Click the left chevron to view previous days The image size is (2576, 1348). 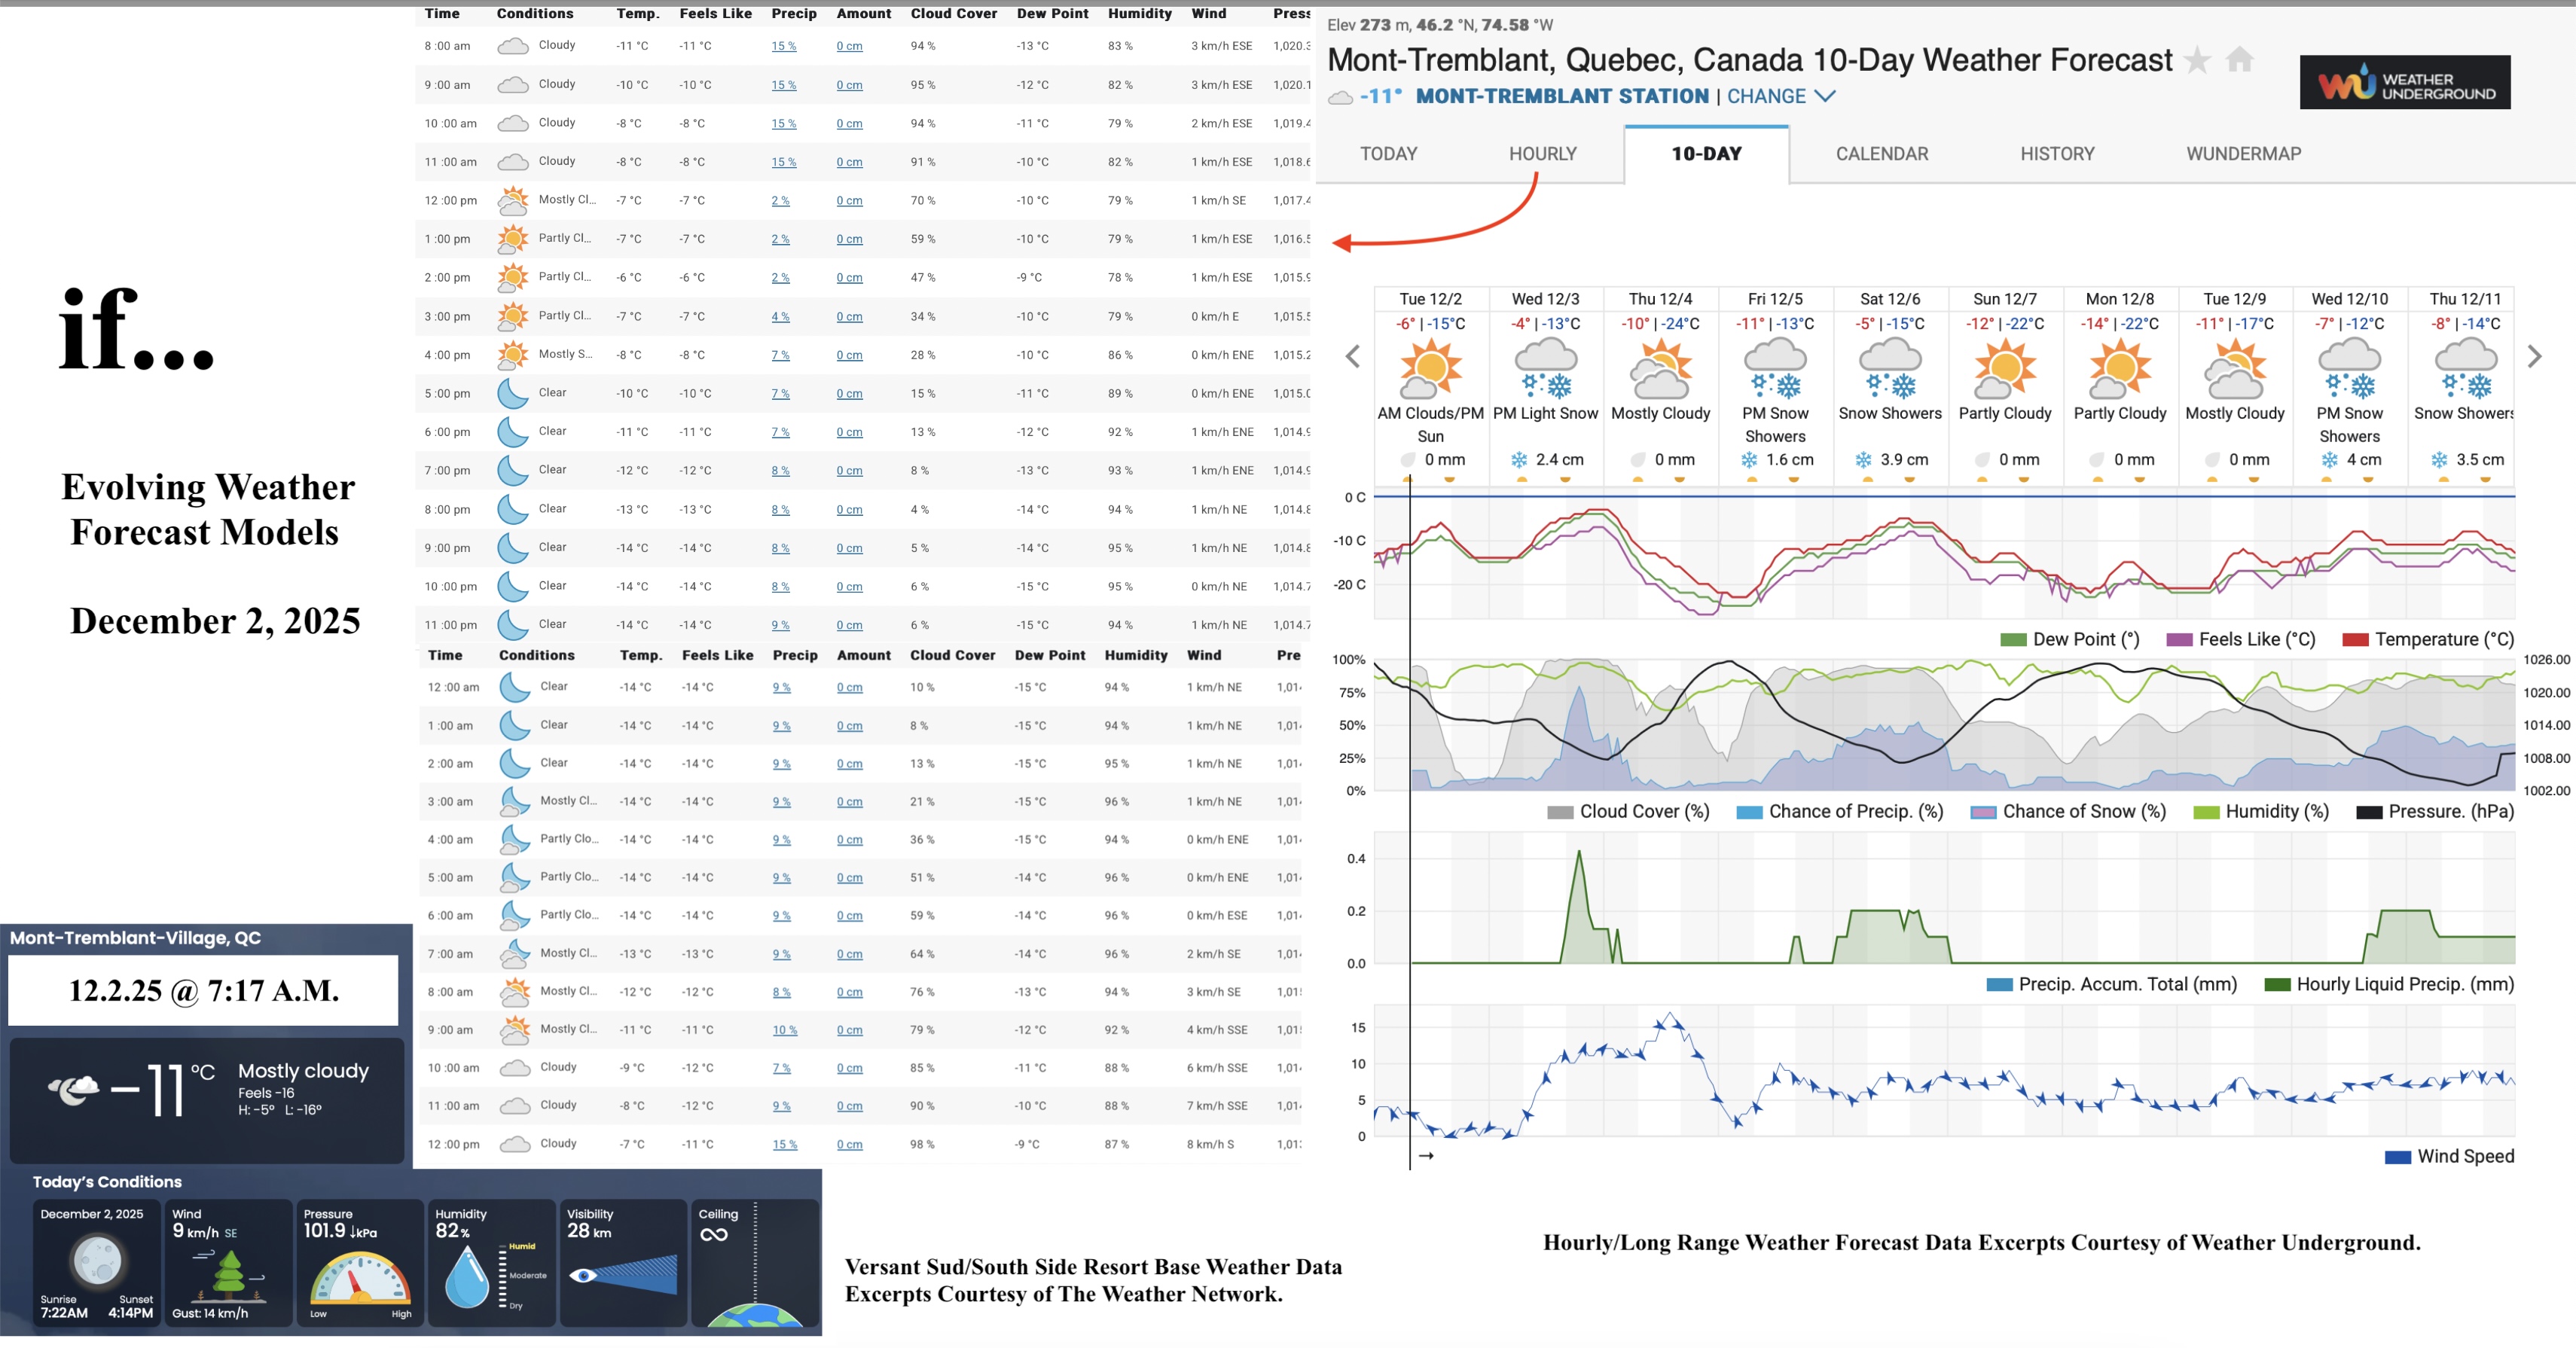1352,356
